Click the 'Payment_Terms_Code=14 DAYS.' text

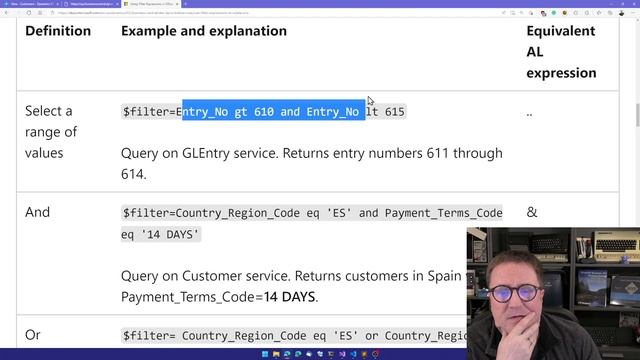219,297
